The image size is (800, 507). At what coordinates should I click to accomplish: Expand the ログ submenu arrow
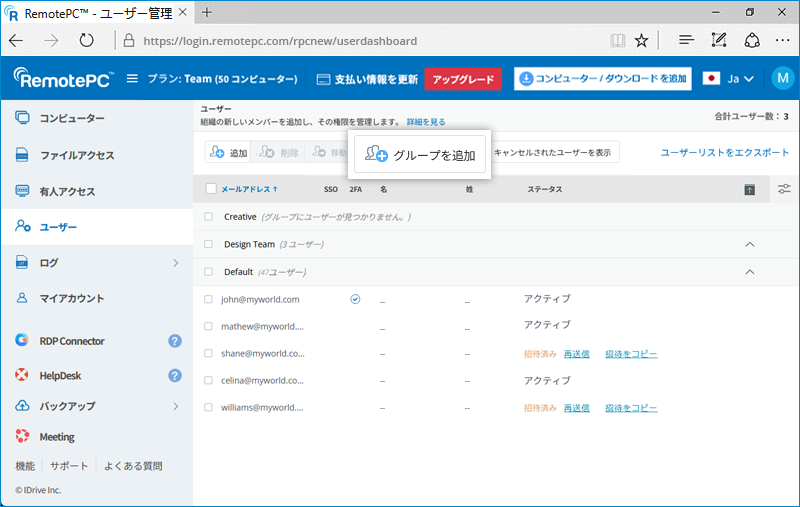[176, 263]
